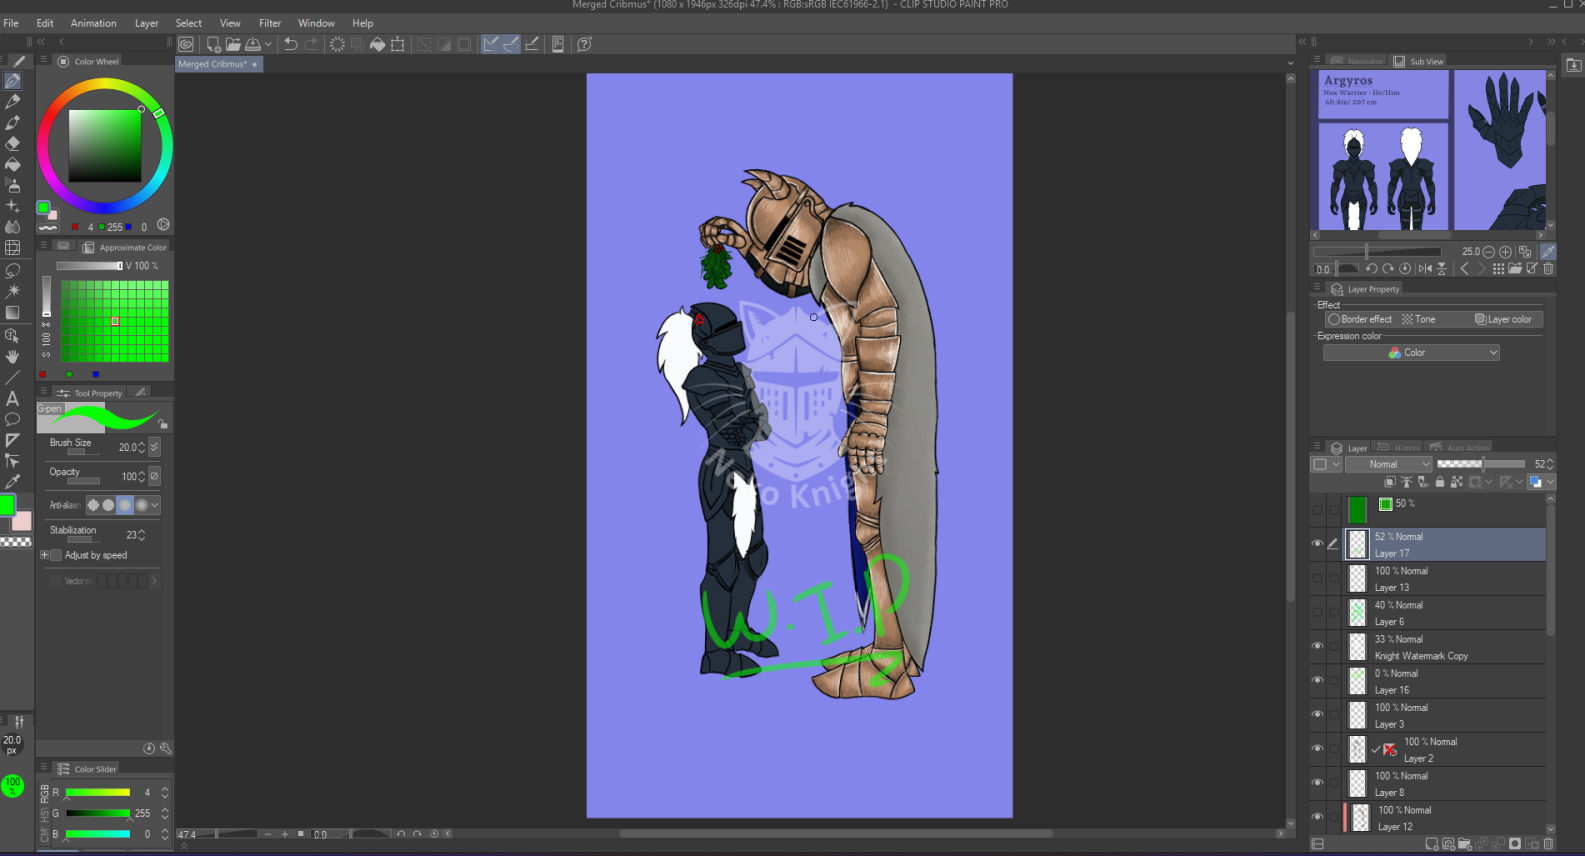The height and width of the screenshot is (856, 1585).
Task: Toggle visibility of Layer 13
Action: [1317, 578]
